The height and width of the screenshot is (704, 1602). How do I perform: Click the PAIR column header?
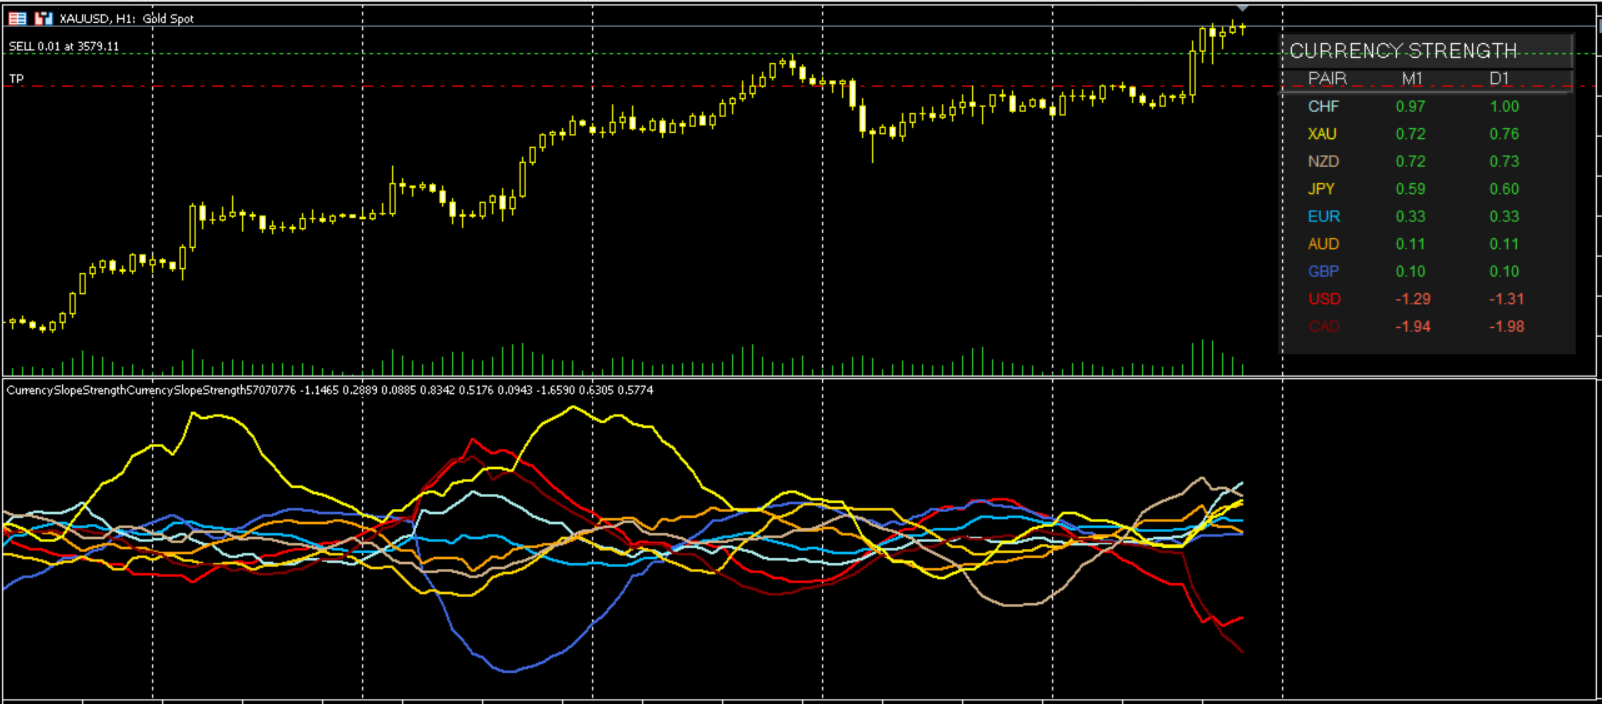1327,79
